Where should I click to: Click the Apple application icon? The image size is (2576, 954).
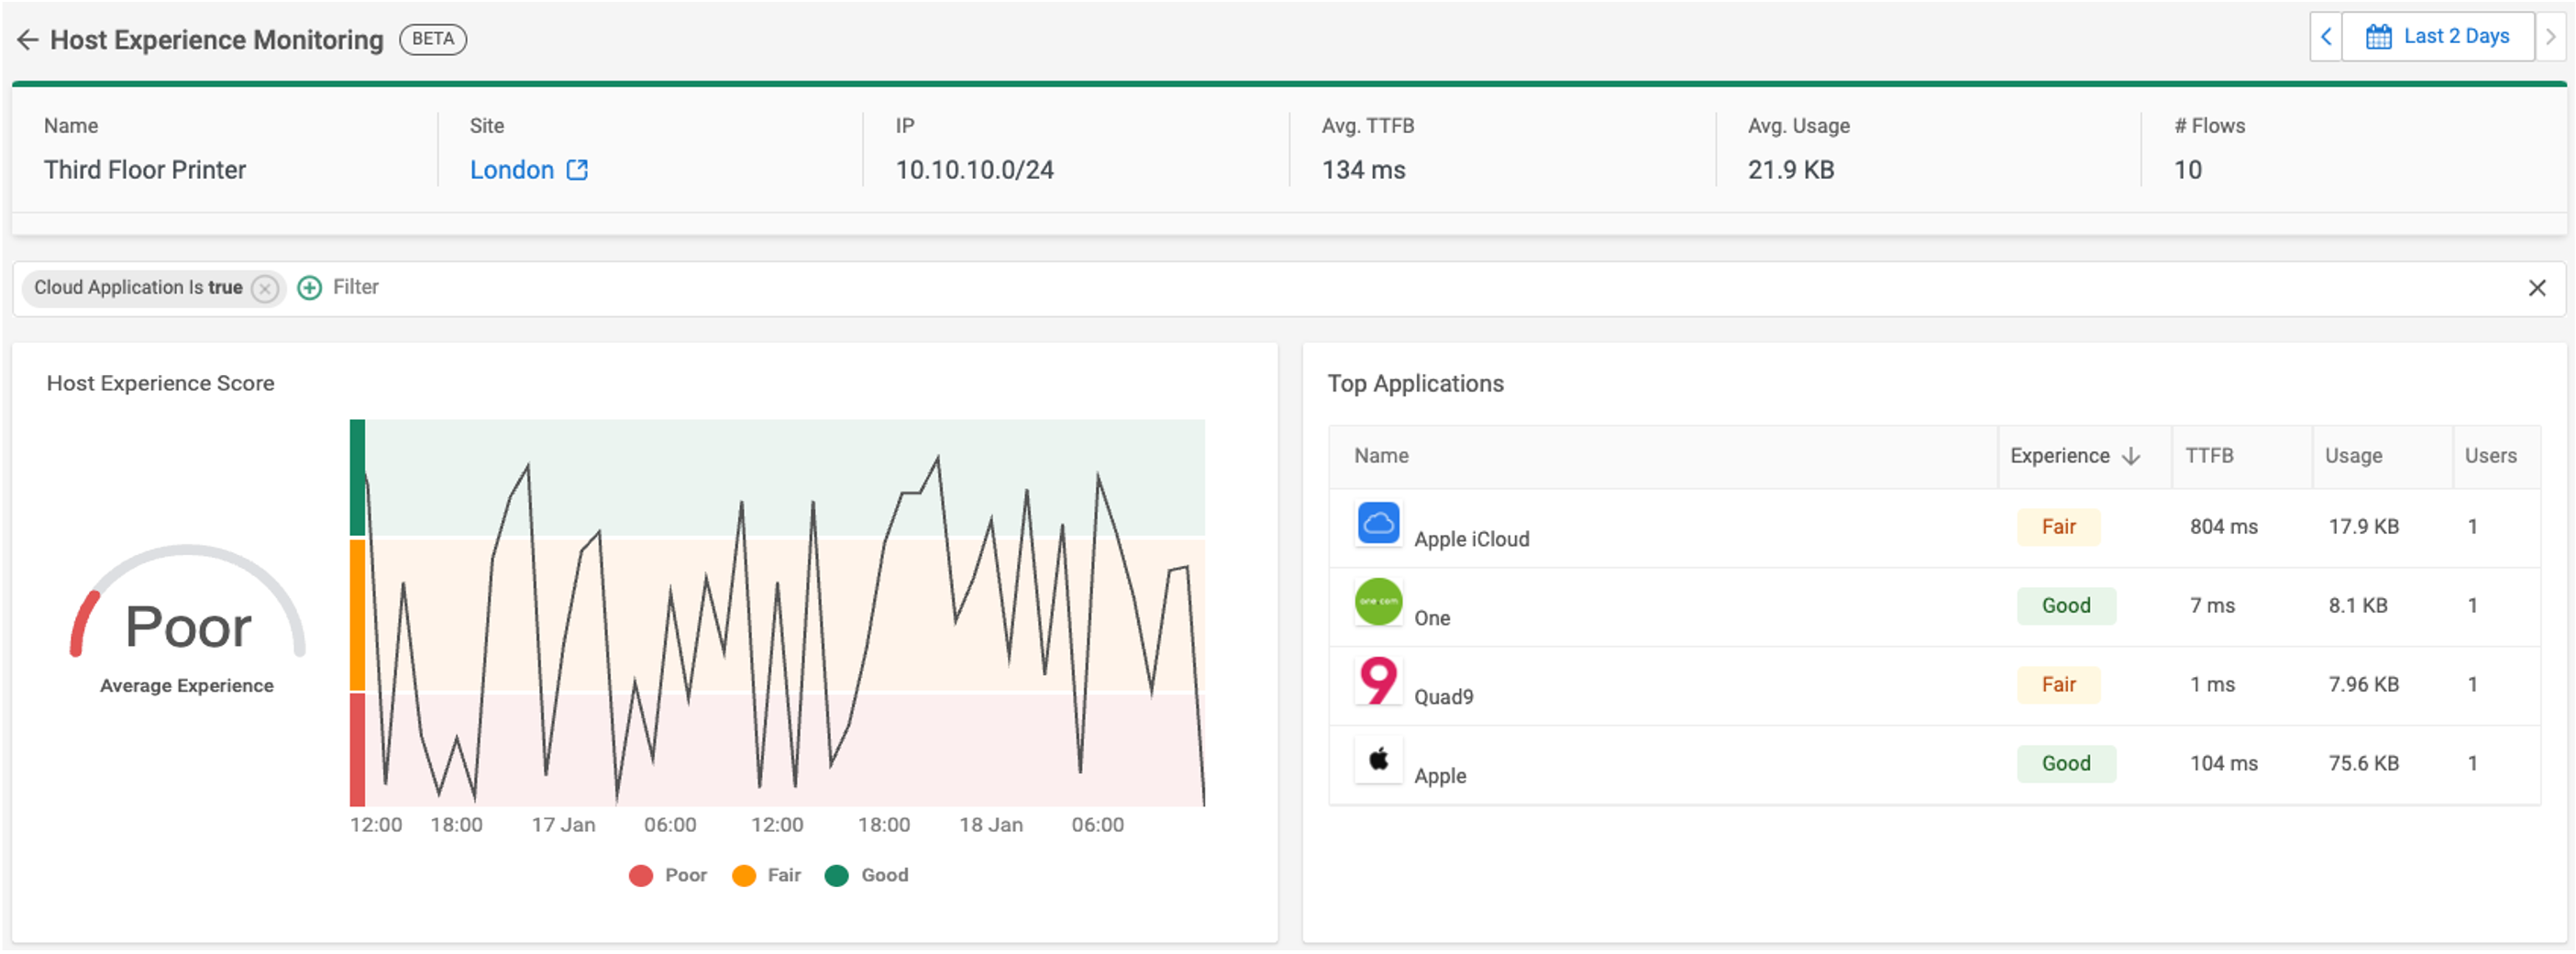tap(1379, 761)
